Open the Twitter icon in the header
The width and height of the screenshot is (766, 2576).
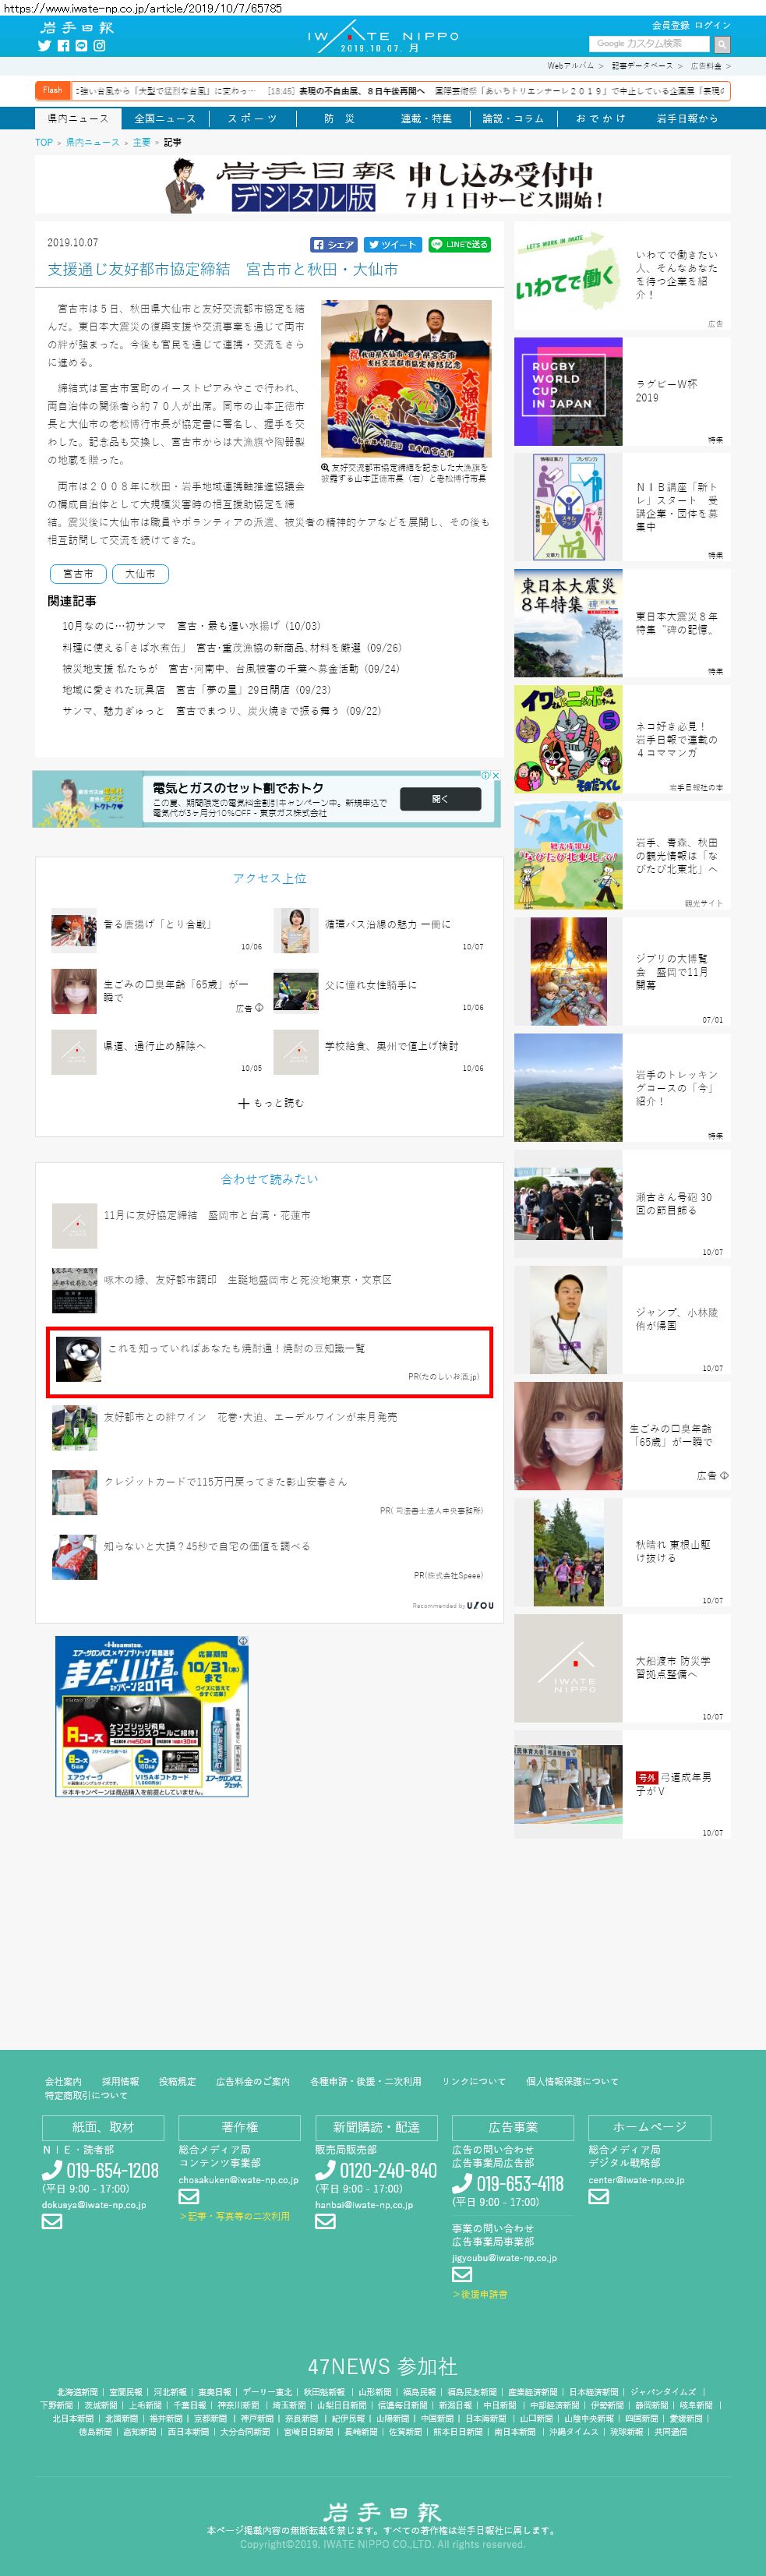pyautogui.click(x=44, y=46)
